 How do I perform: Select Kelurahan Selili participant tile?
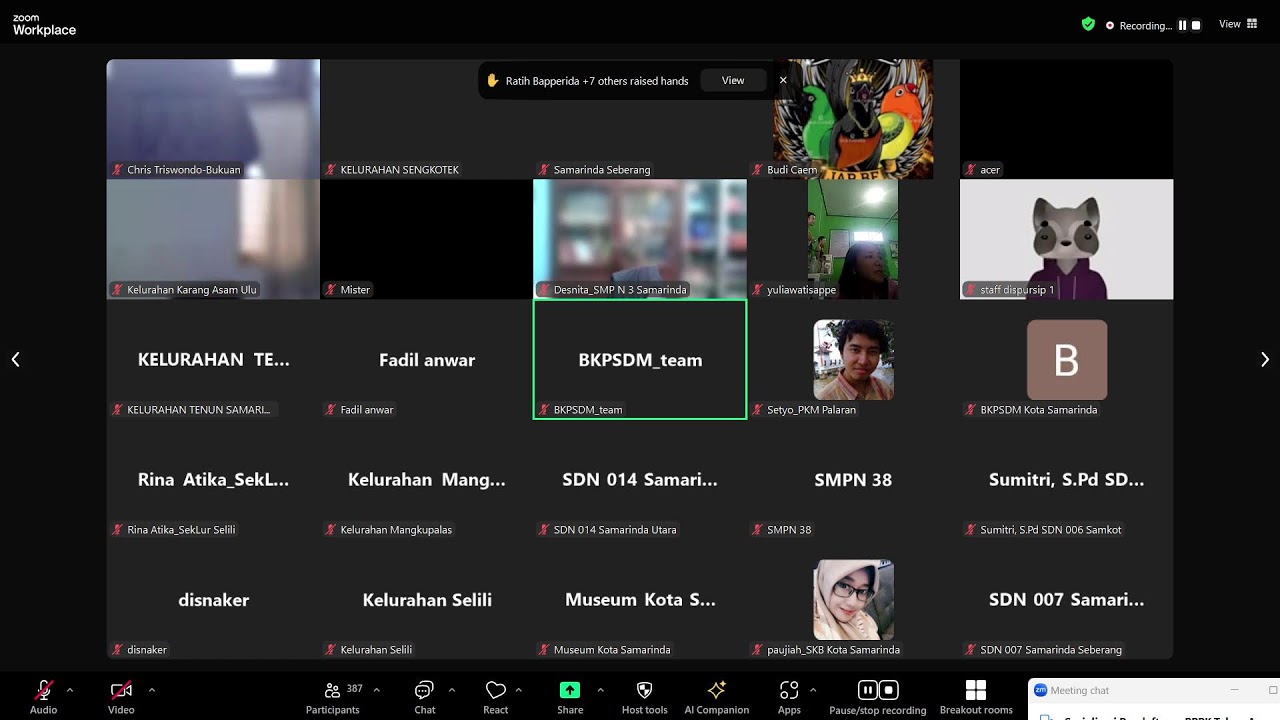coord(426,599)
